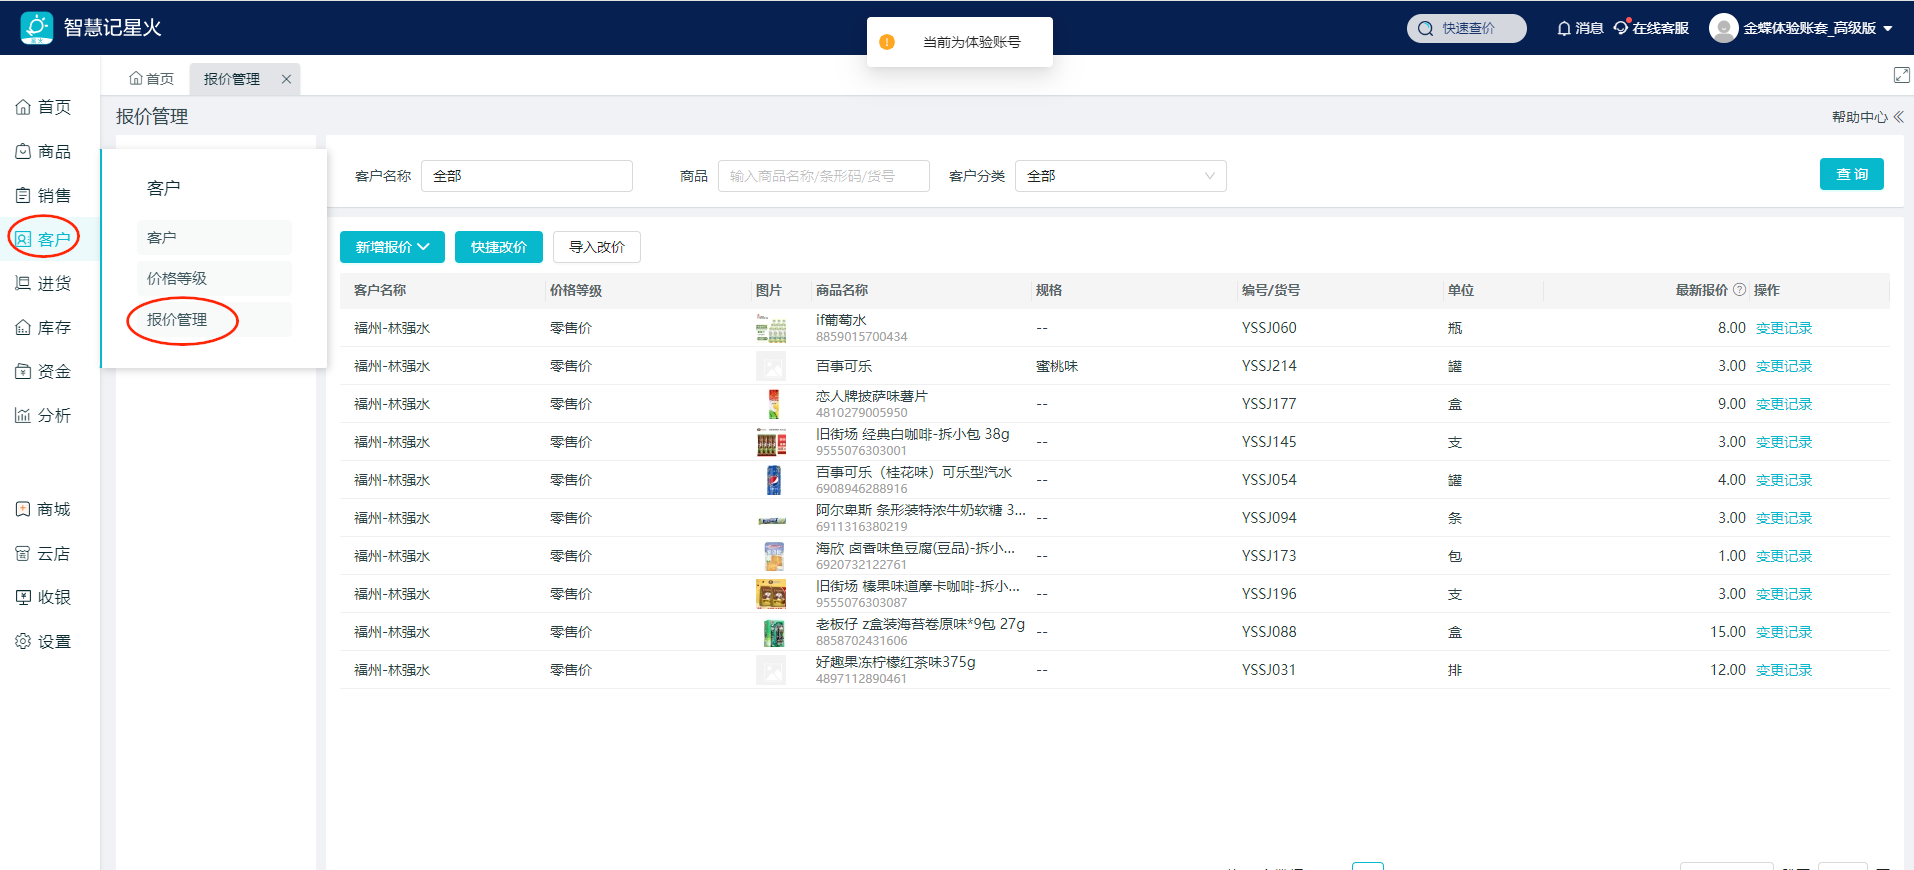The image size is (1914, 870).
Task: Click the 旧街场 榛果味 product image
Action: [x=771, y=594]
